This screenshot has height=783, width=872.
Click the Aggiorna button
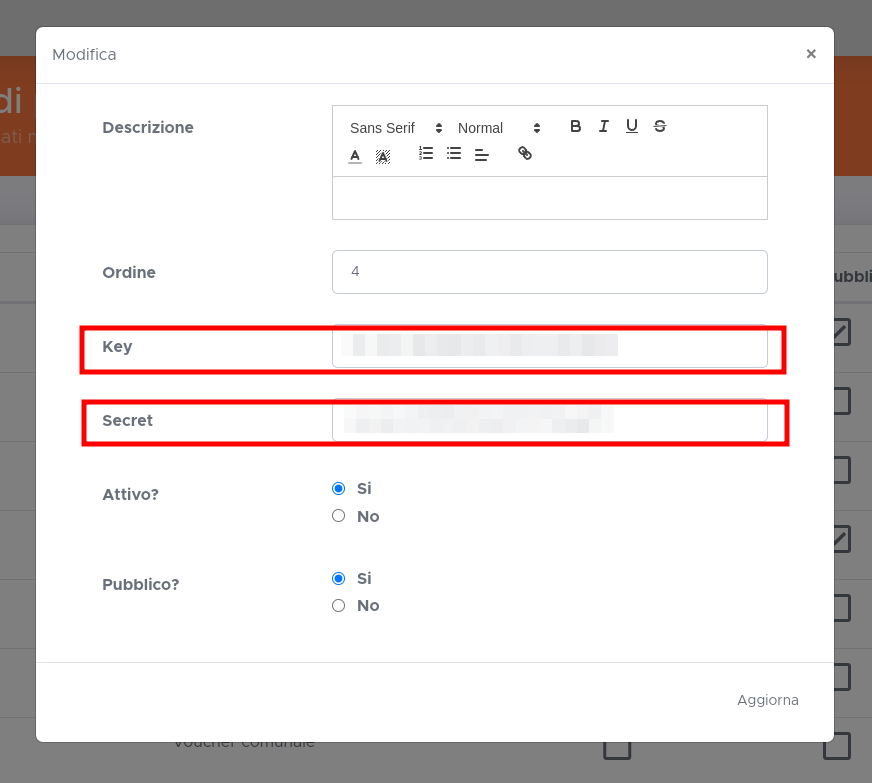pyautogui.click(x=767, y=700)
